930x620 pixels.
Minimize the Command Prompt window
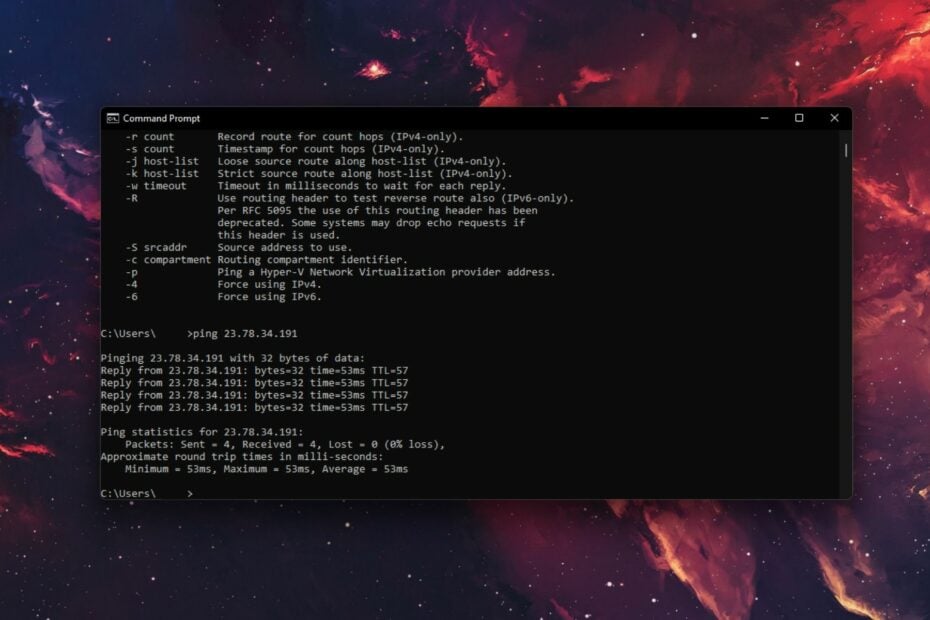coord(765,118)
